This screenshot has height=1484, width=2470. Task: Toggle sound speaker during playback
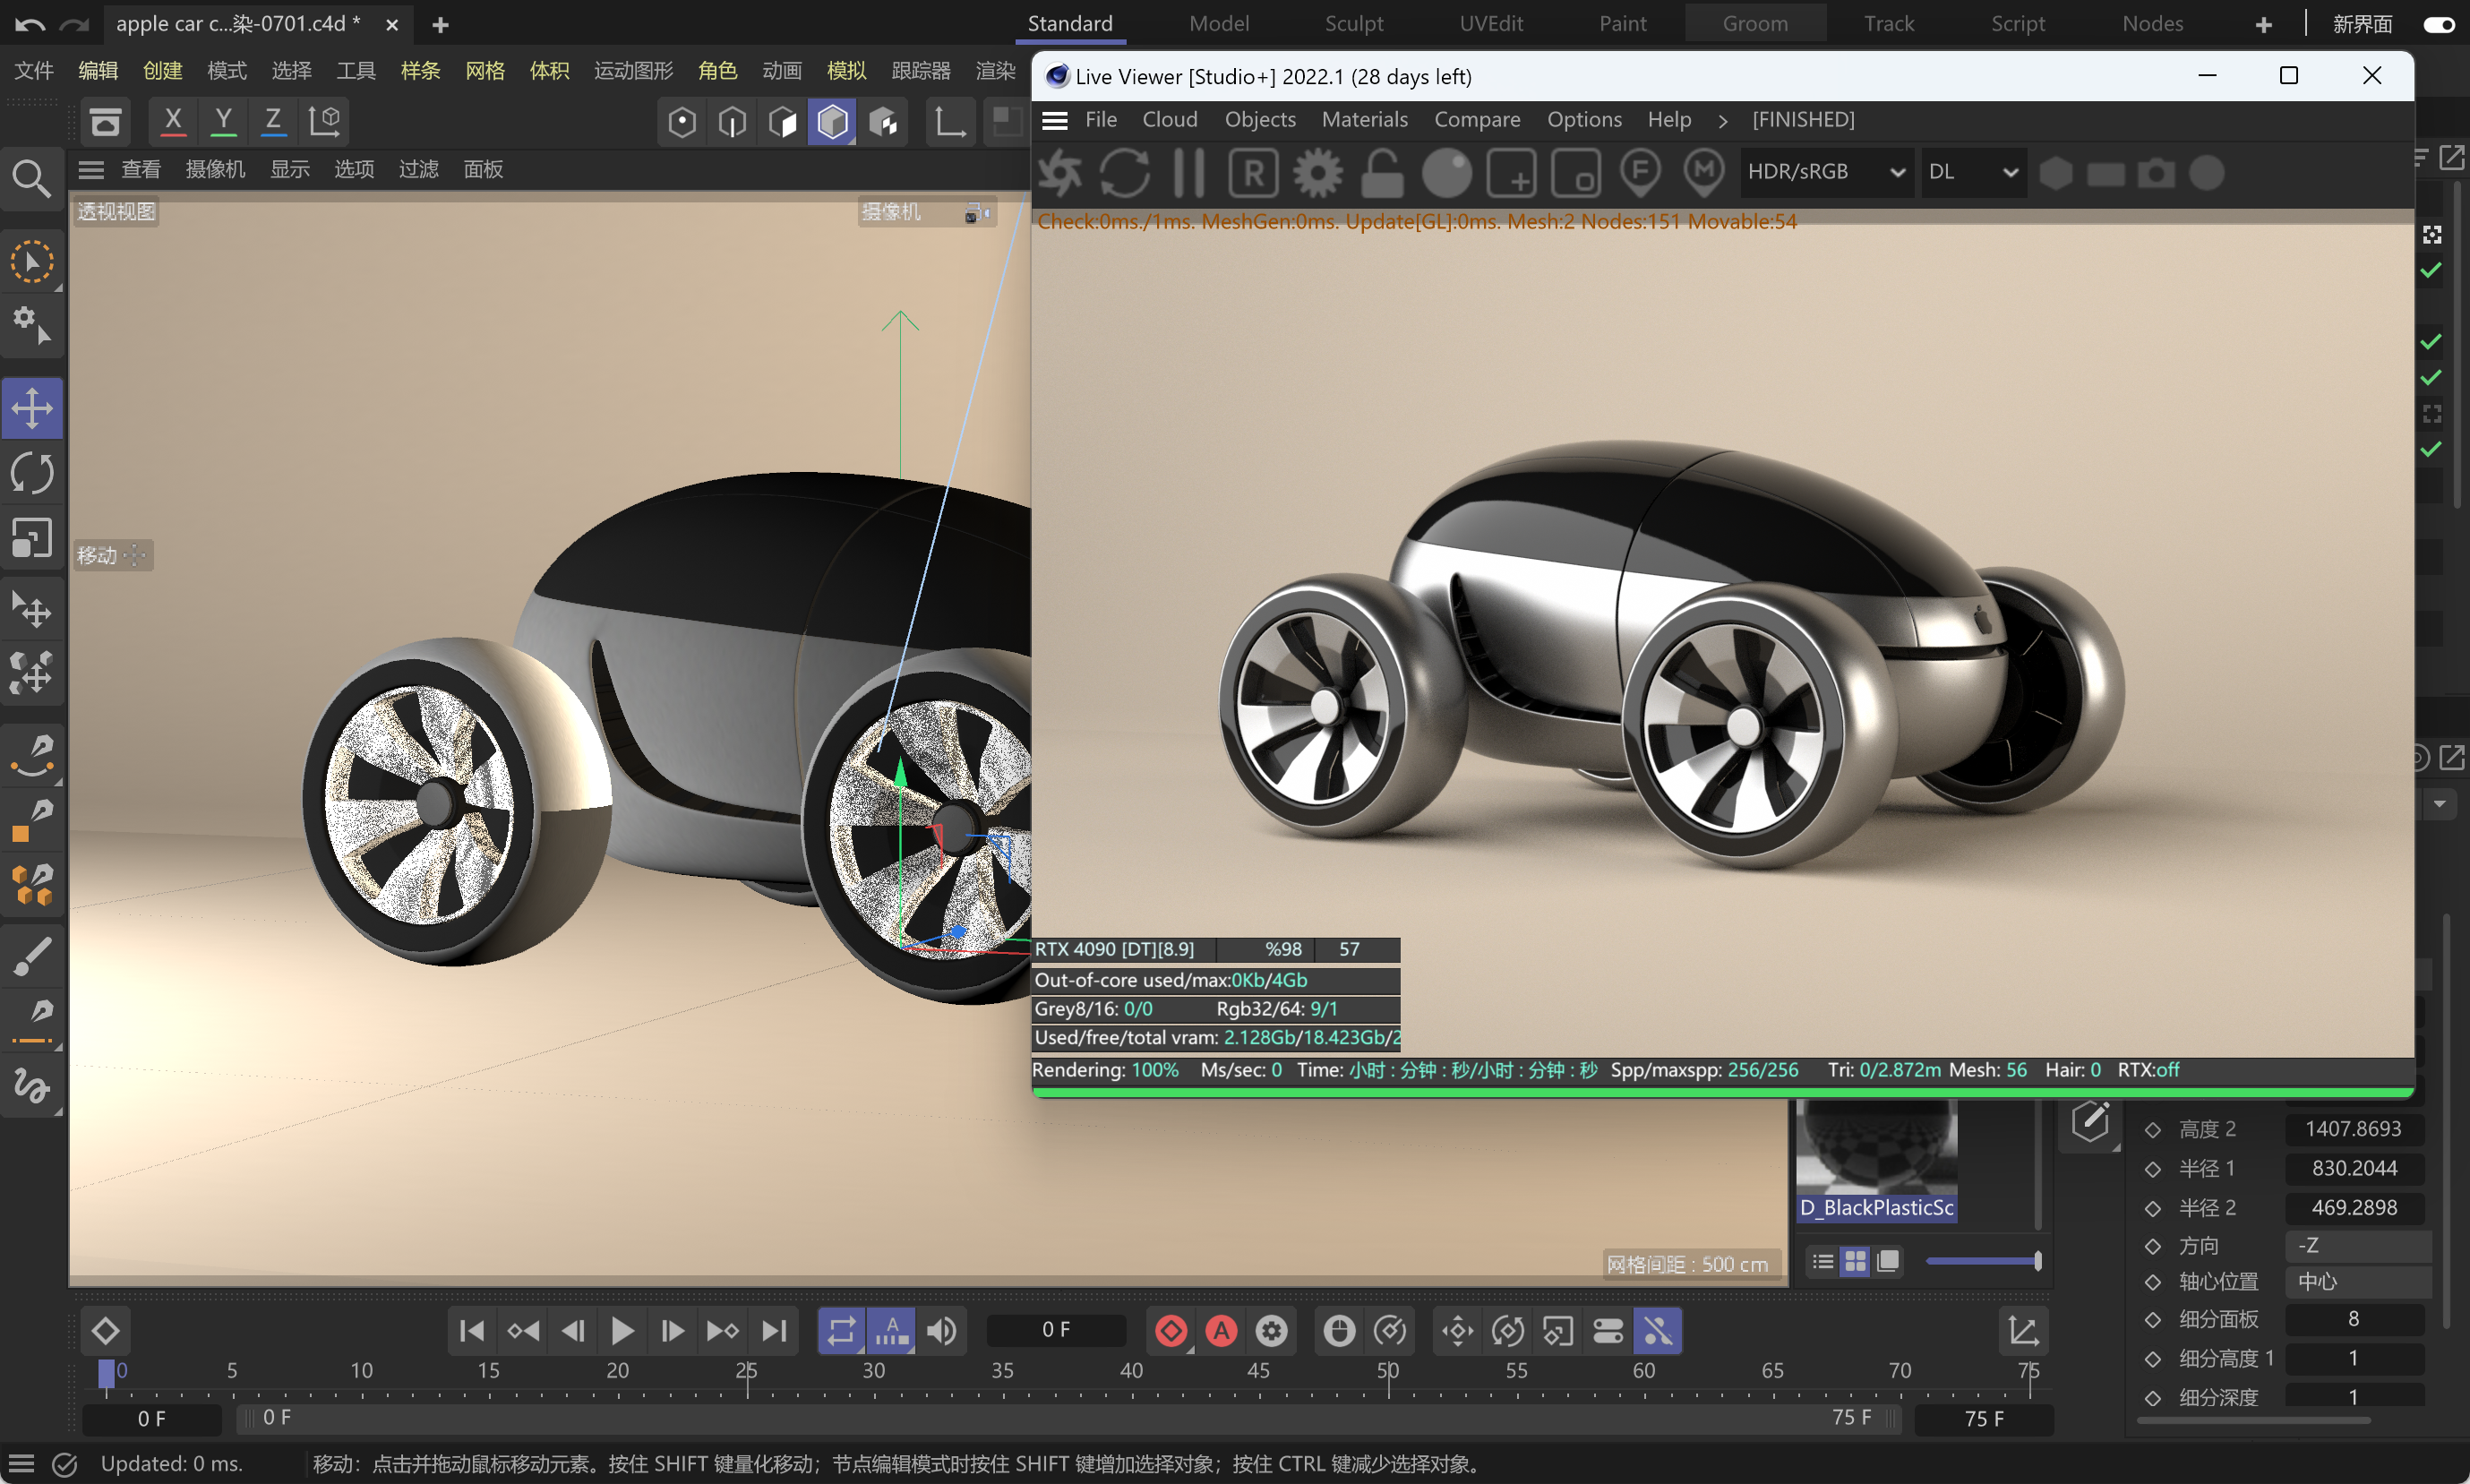(941, 1331)
